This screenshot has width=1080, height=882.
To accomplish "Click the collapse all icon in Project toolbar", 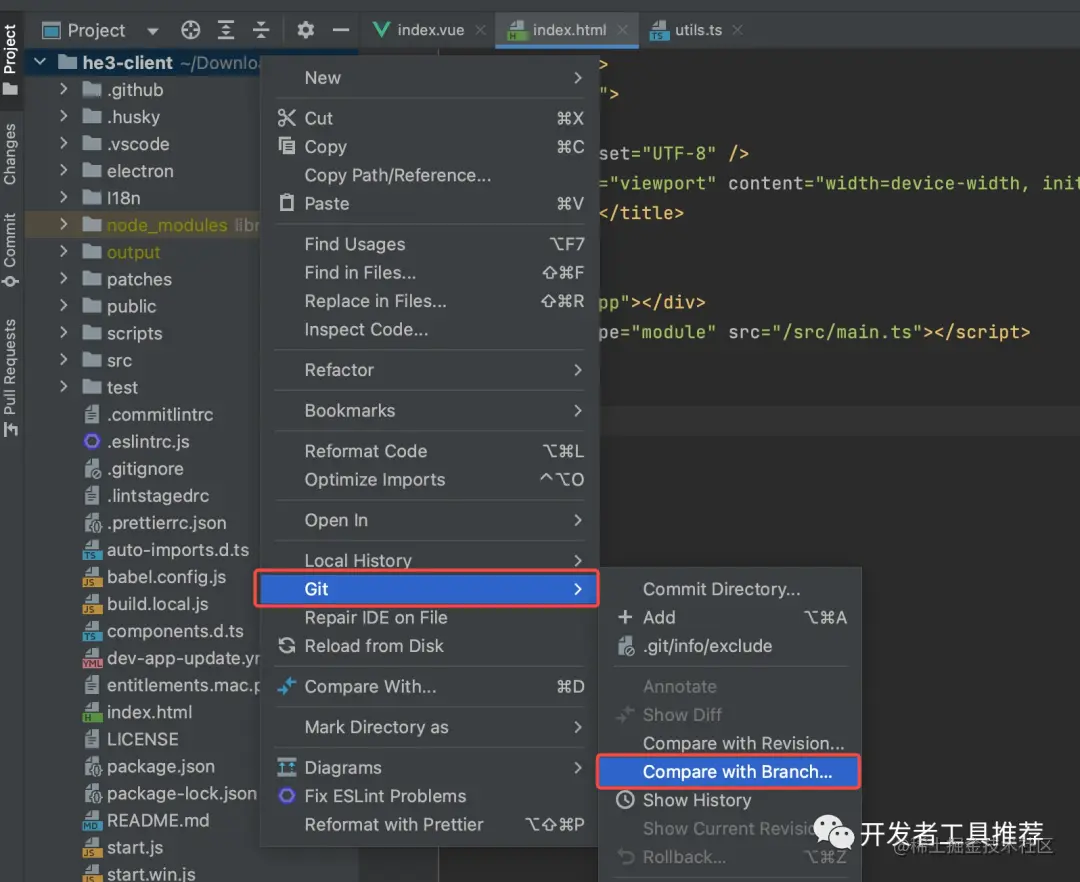I will tap(261, 30).
